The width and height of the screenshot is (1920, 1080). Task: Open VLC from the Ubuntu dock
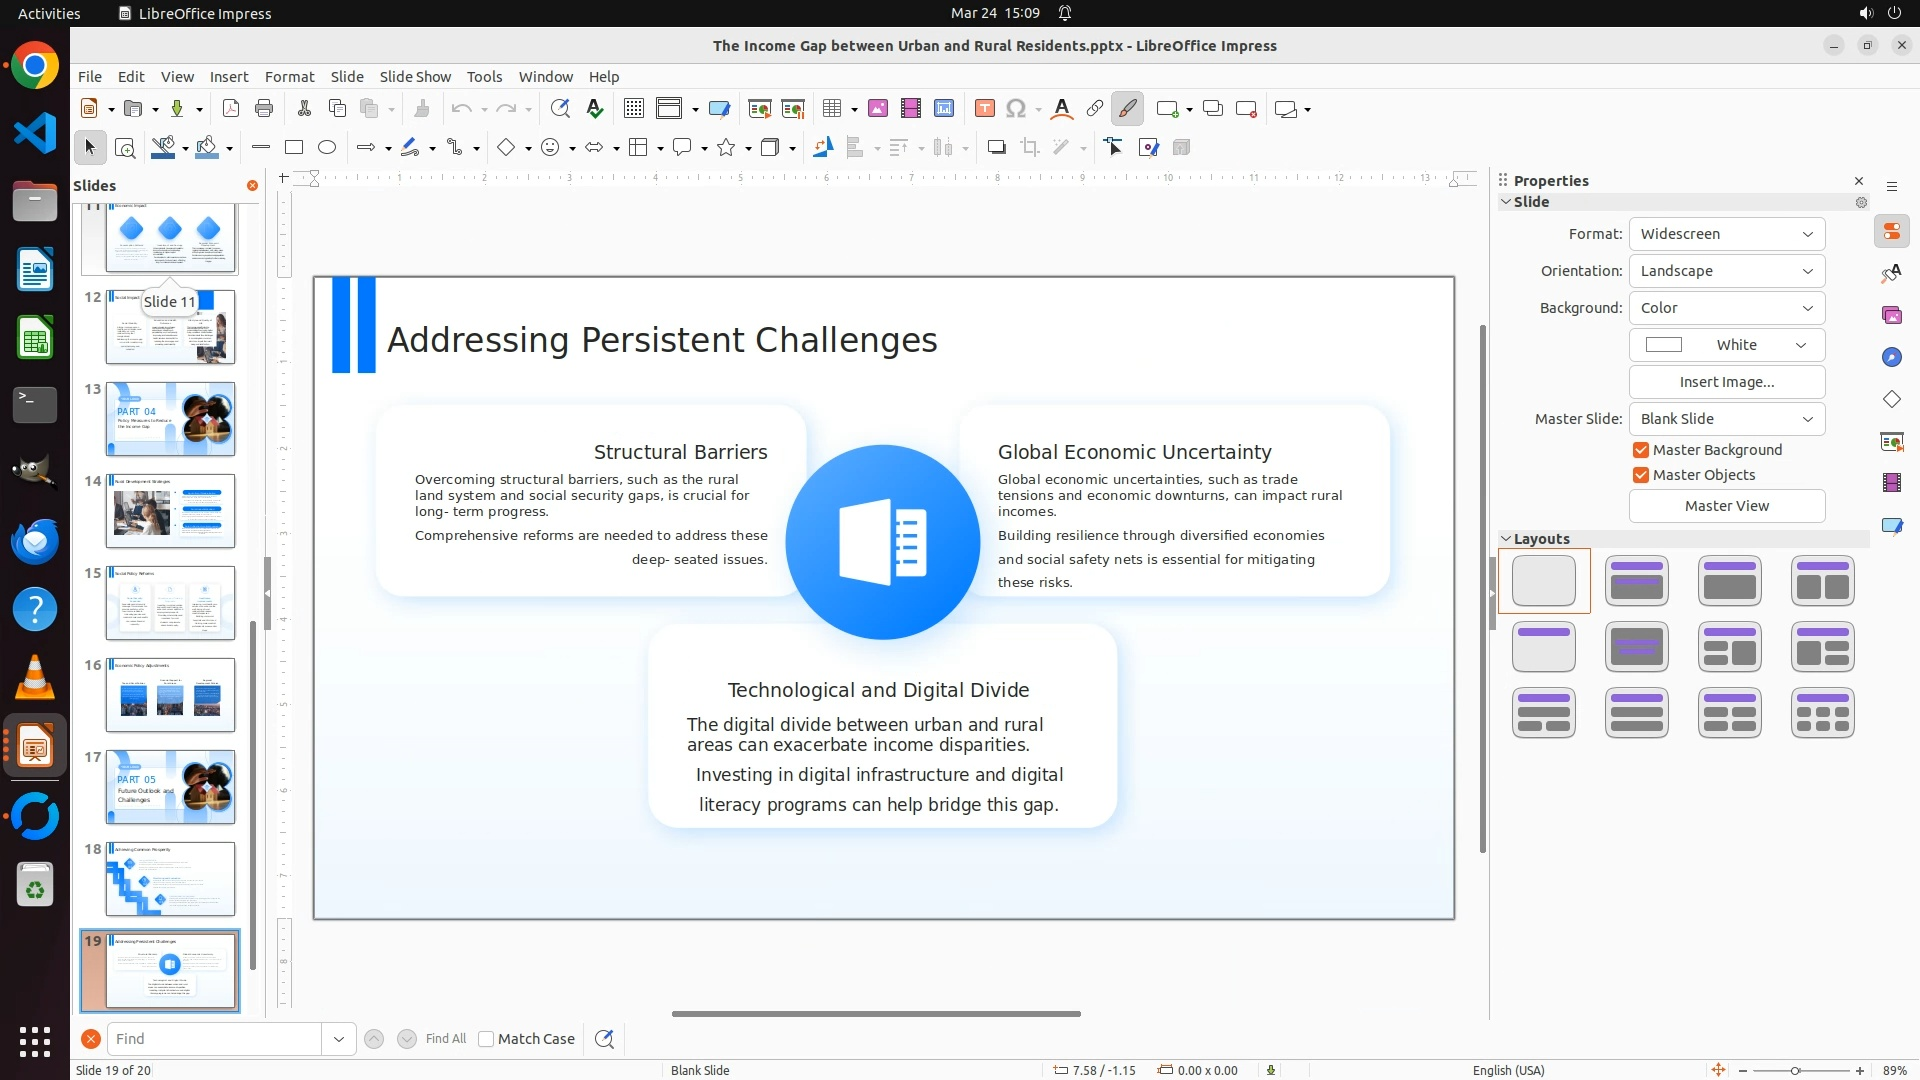click(x=35, y=678)
